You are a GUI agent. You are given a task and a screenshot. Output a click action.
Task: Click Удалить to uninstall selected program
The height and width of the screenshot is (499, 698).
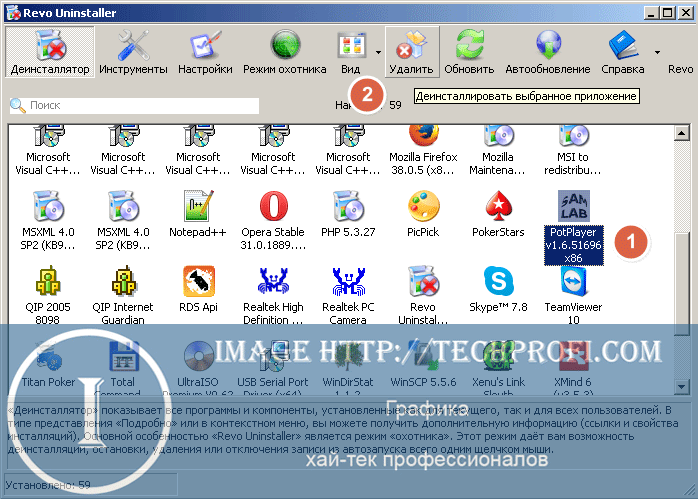pos(412,52)
